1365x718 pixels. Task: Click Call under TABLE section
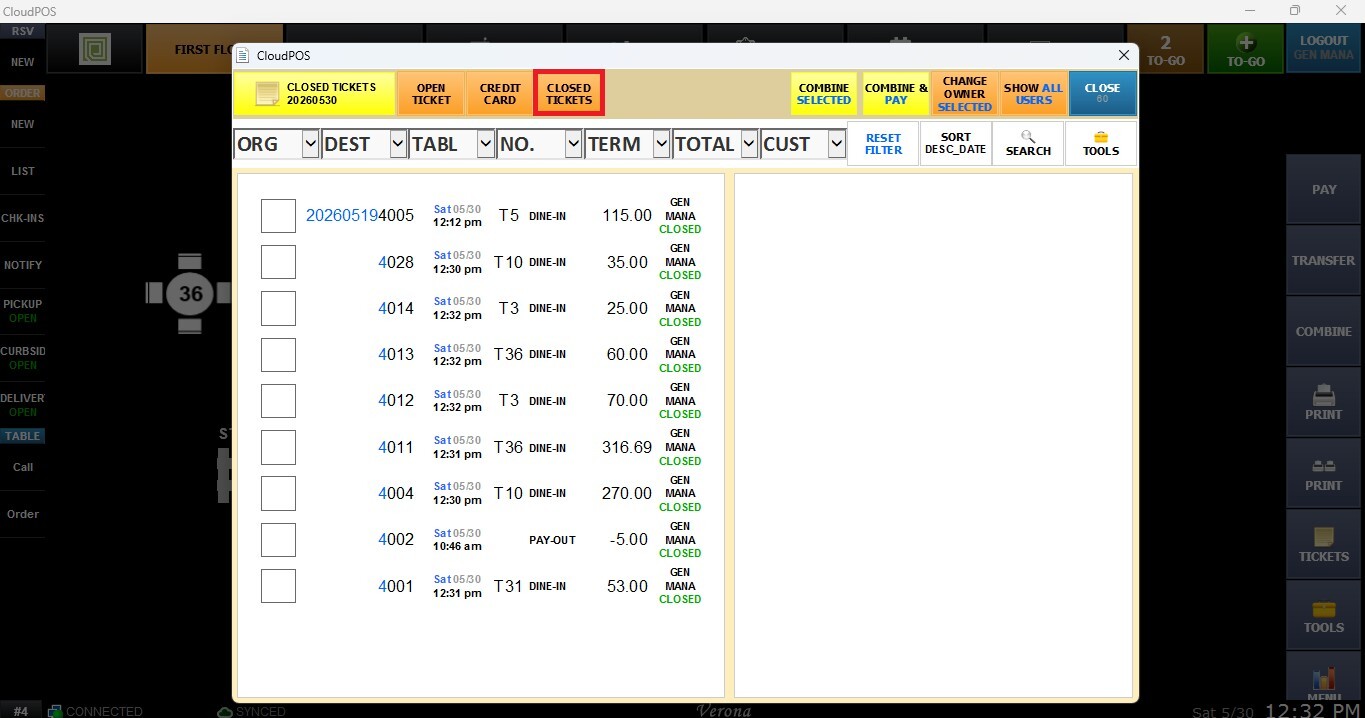pyautogui.click(x=22, y=467)
